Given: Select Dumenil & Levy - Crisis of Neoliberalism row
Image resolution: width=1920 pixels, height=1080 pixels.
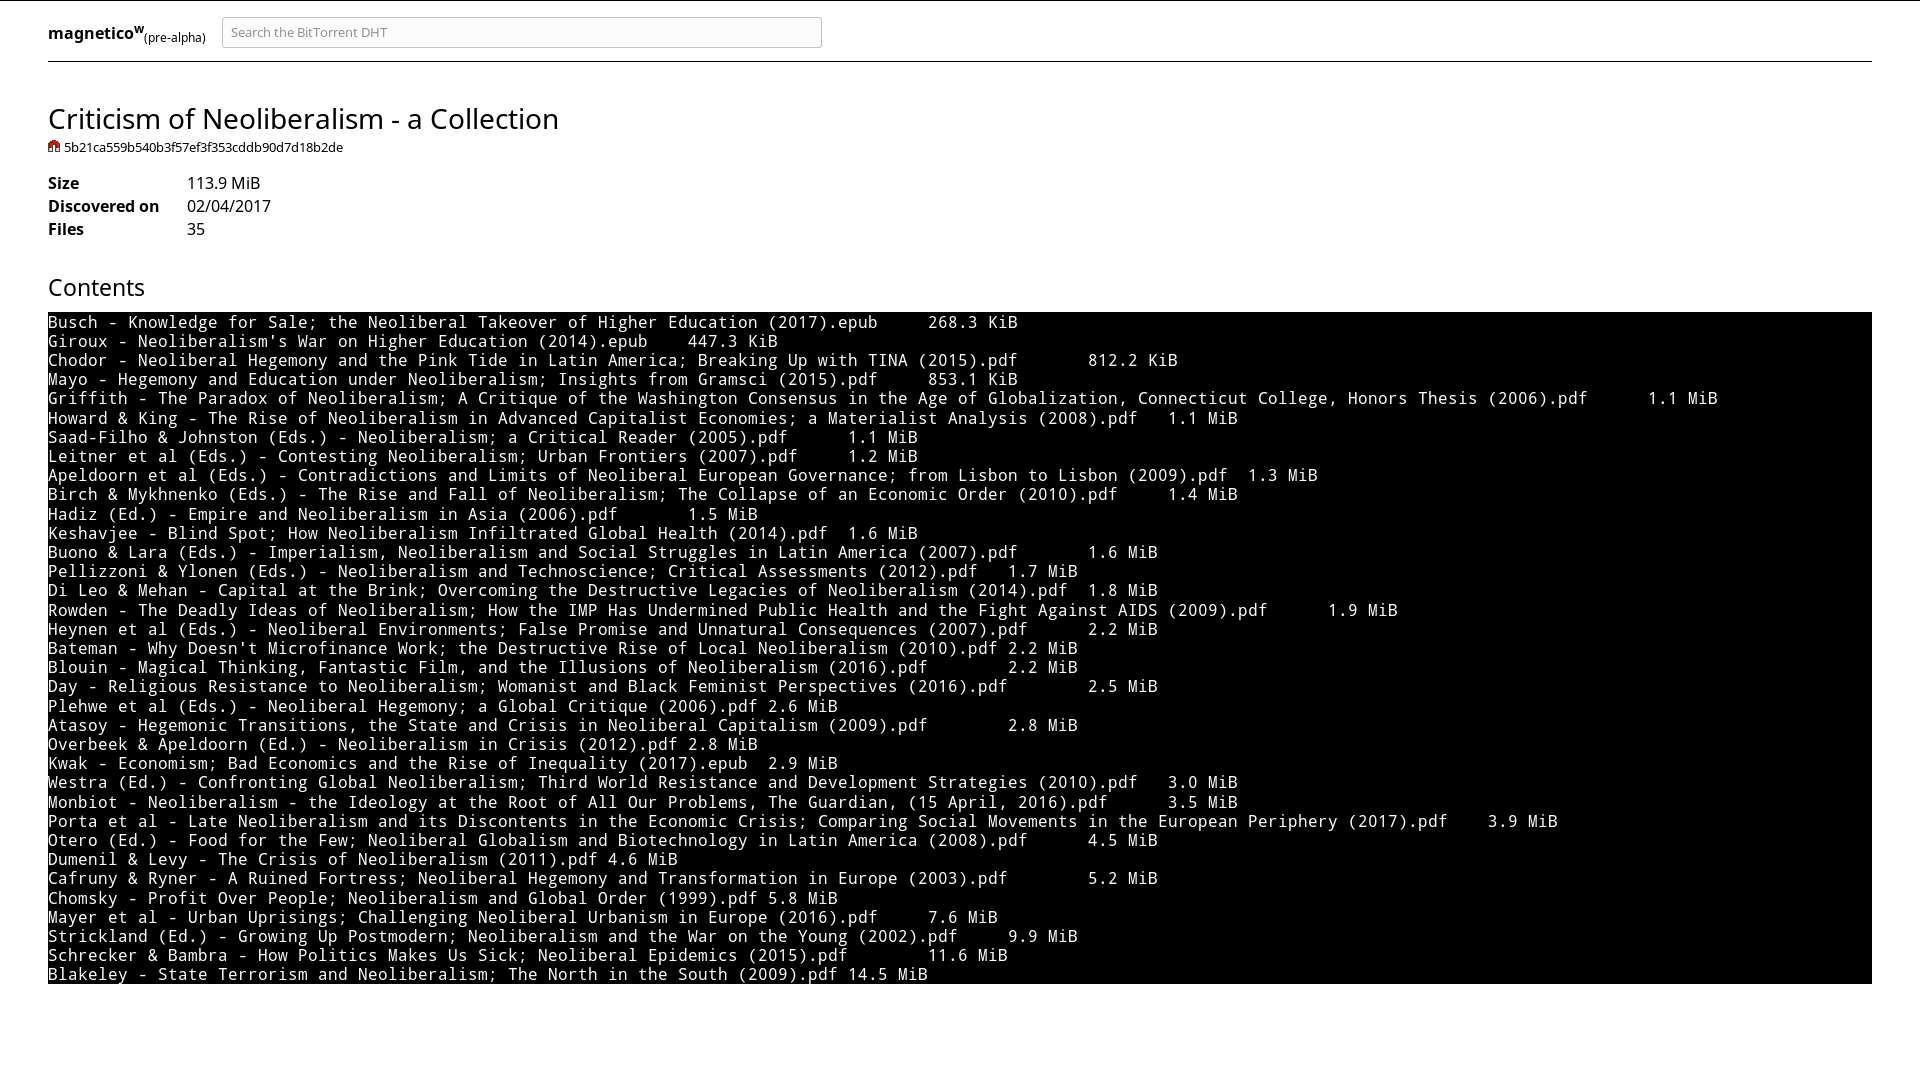Looking at the screenshot, I should 363,859.
